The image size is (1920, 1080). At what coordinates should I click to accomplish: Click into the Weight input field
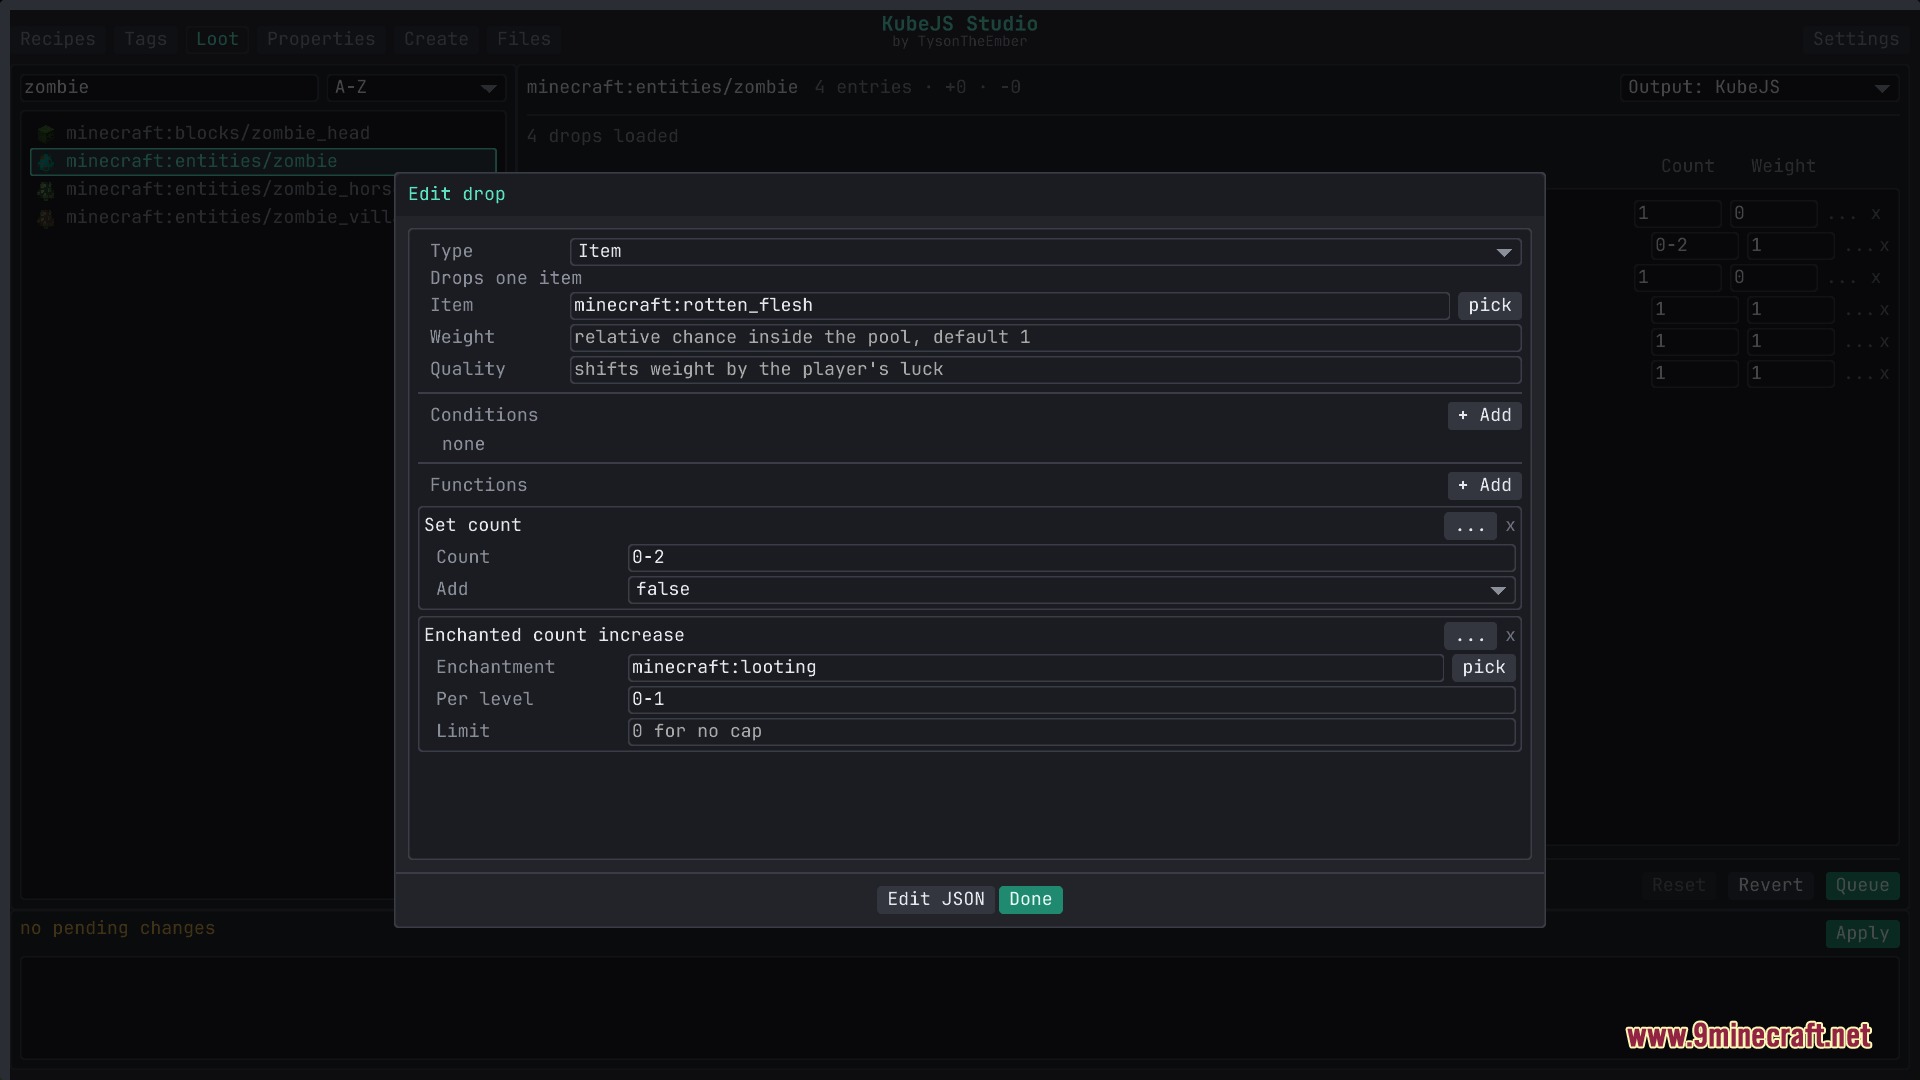pyautogui.click(x=1045, y=338)
